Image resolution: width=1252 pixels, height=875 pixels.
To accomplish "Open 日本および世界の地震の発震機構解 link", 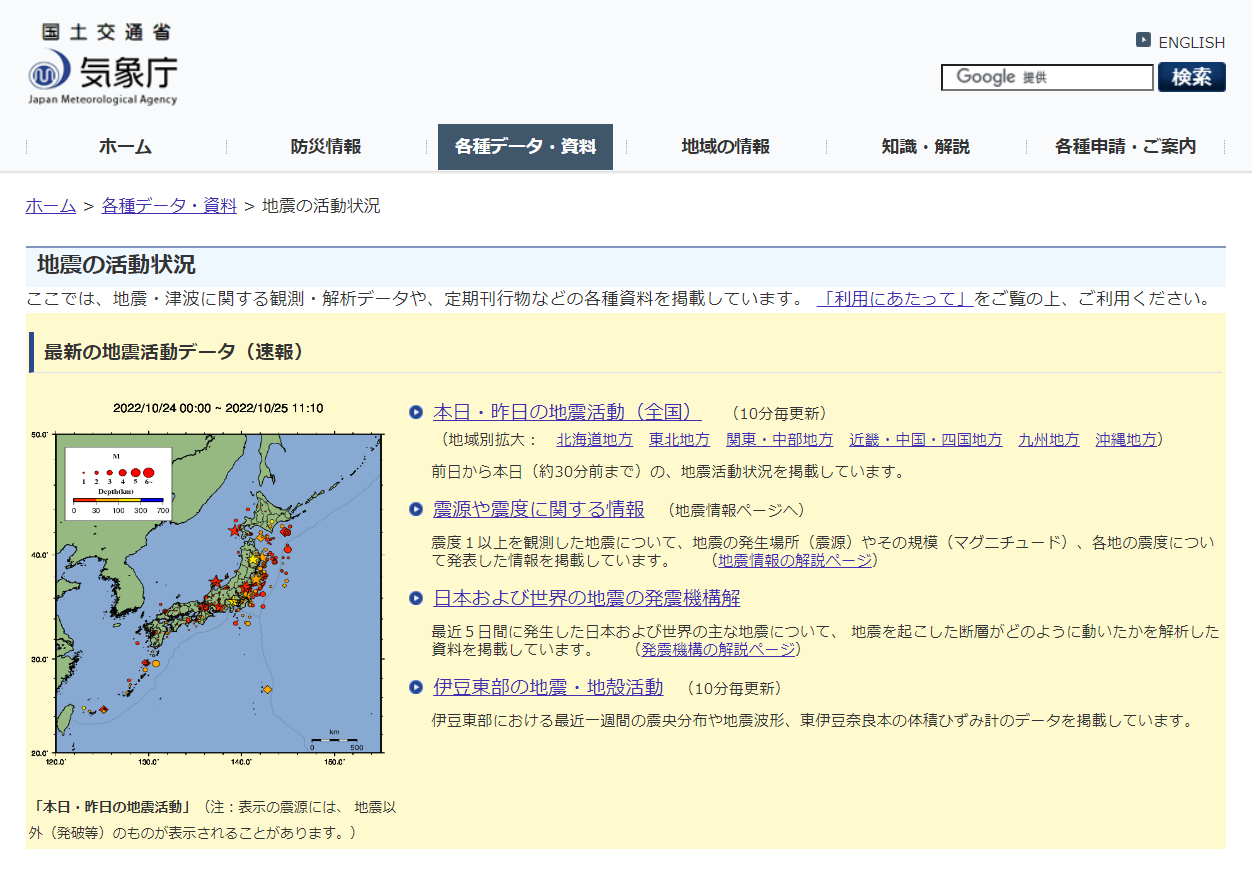I will pyautogui.click(x=587, y=599).
